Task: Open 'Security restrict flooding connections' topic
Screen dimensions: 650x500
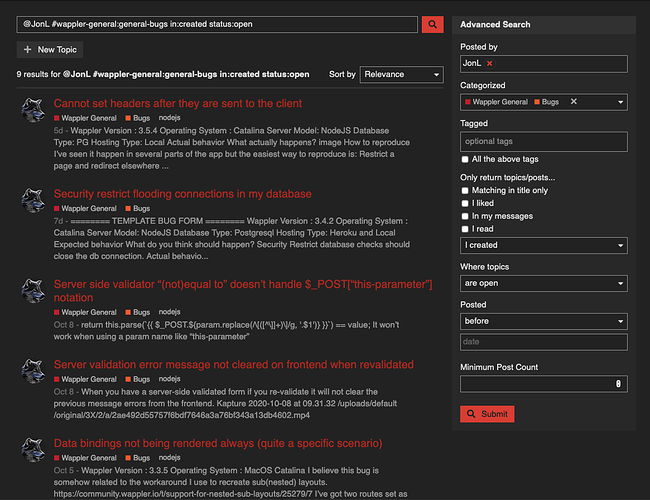Action: coord(182,194)
